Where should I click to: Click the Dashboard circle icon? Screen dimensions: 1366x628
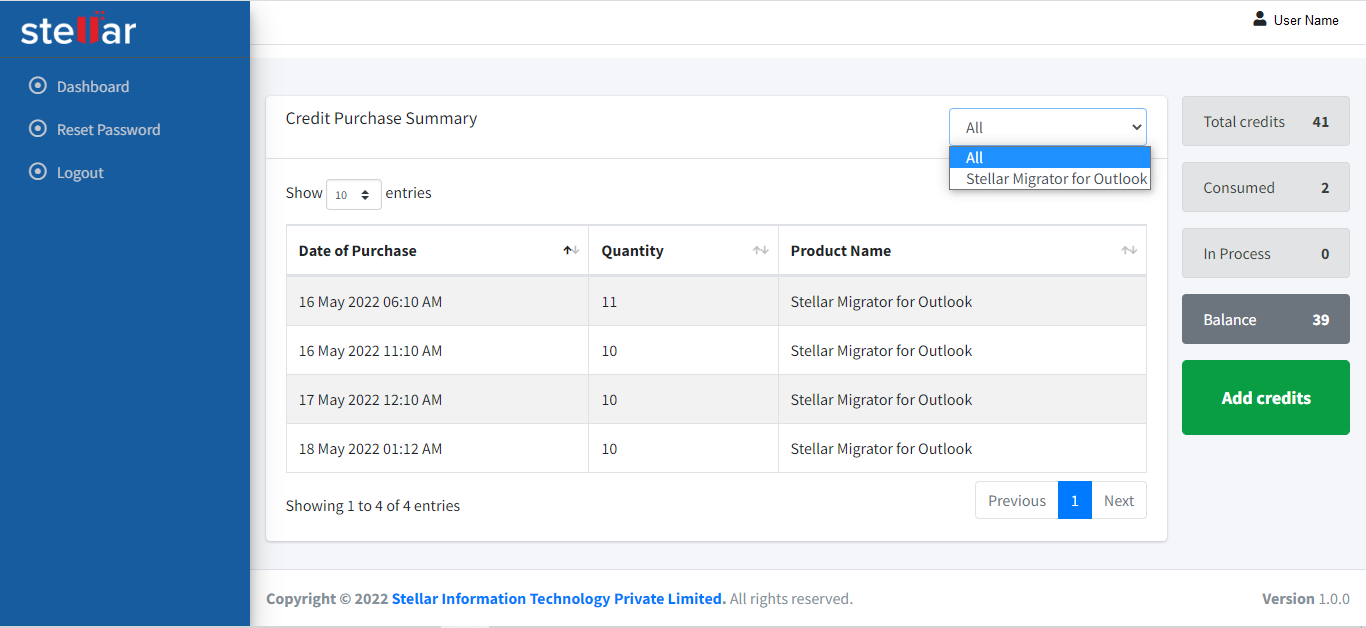tap(38, 86)
